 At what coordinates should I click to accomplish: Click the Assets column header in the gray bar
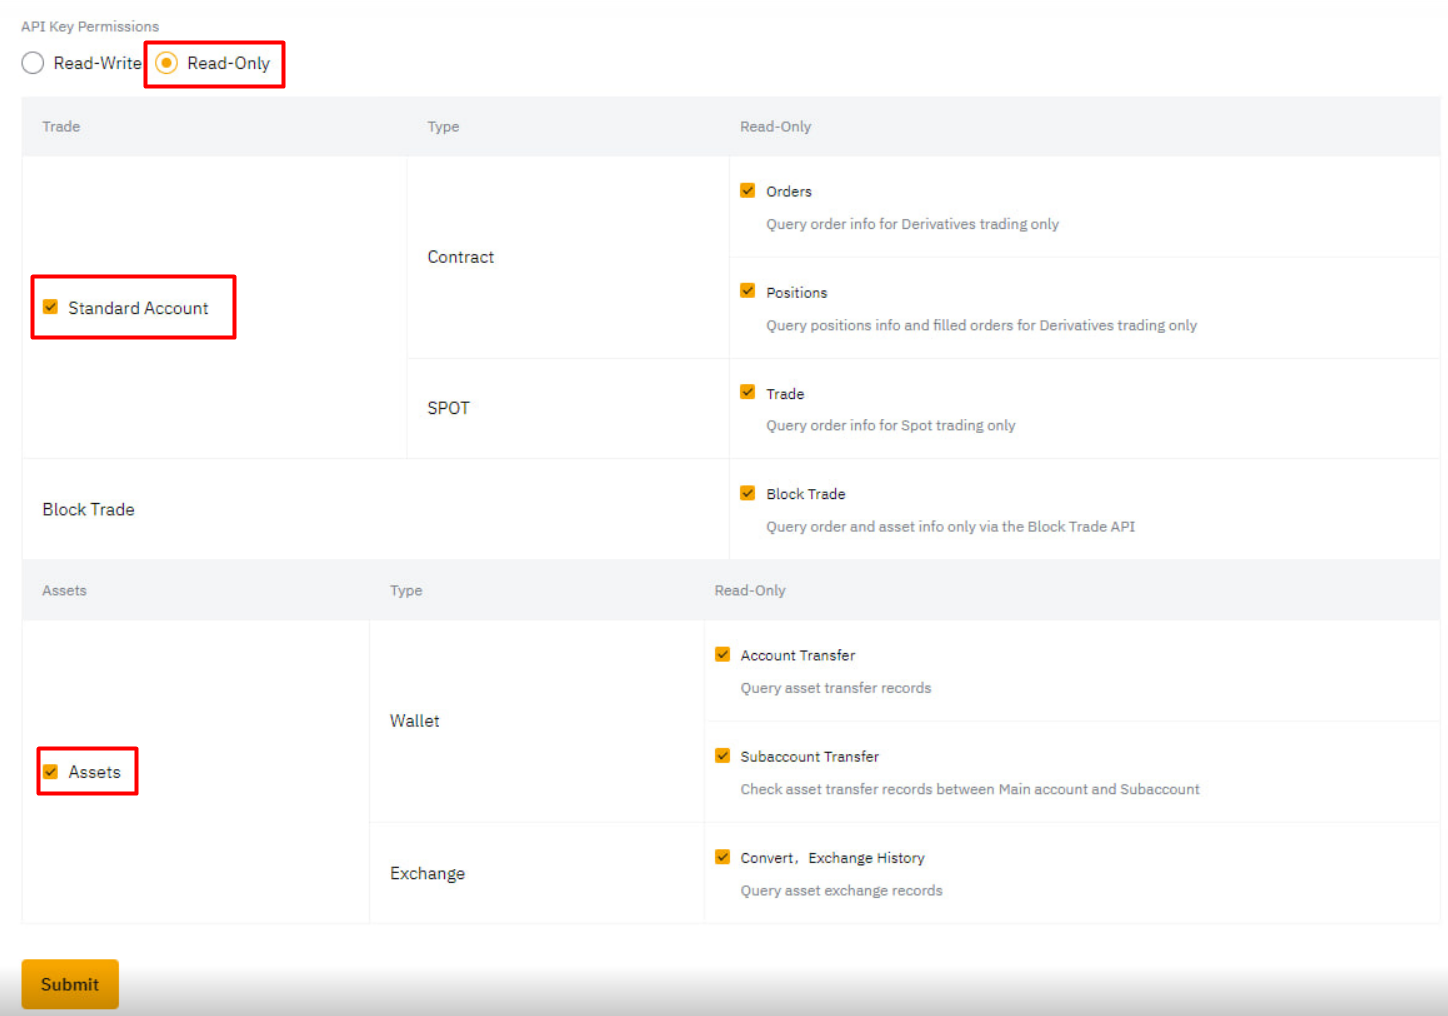click(64, 591)
